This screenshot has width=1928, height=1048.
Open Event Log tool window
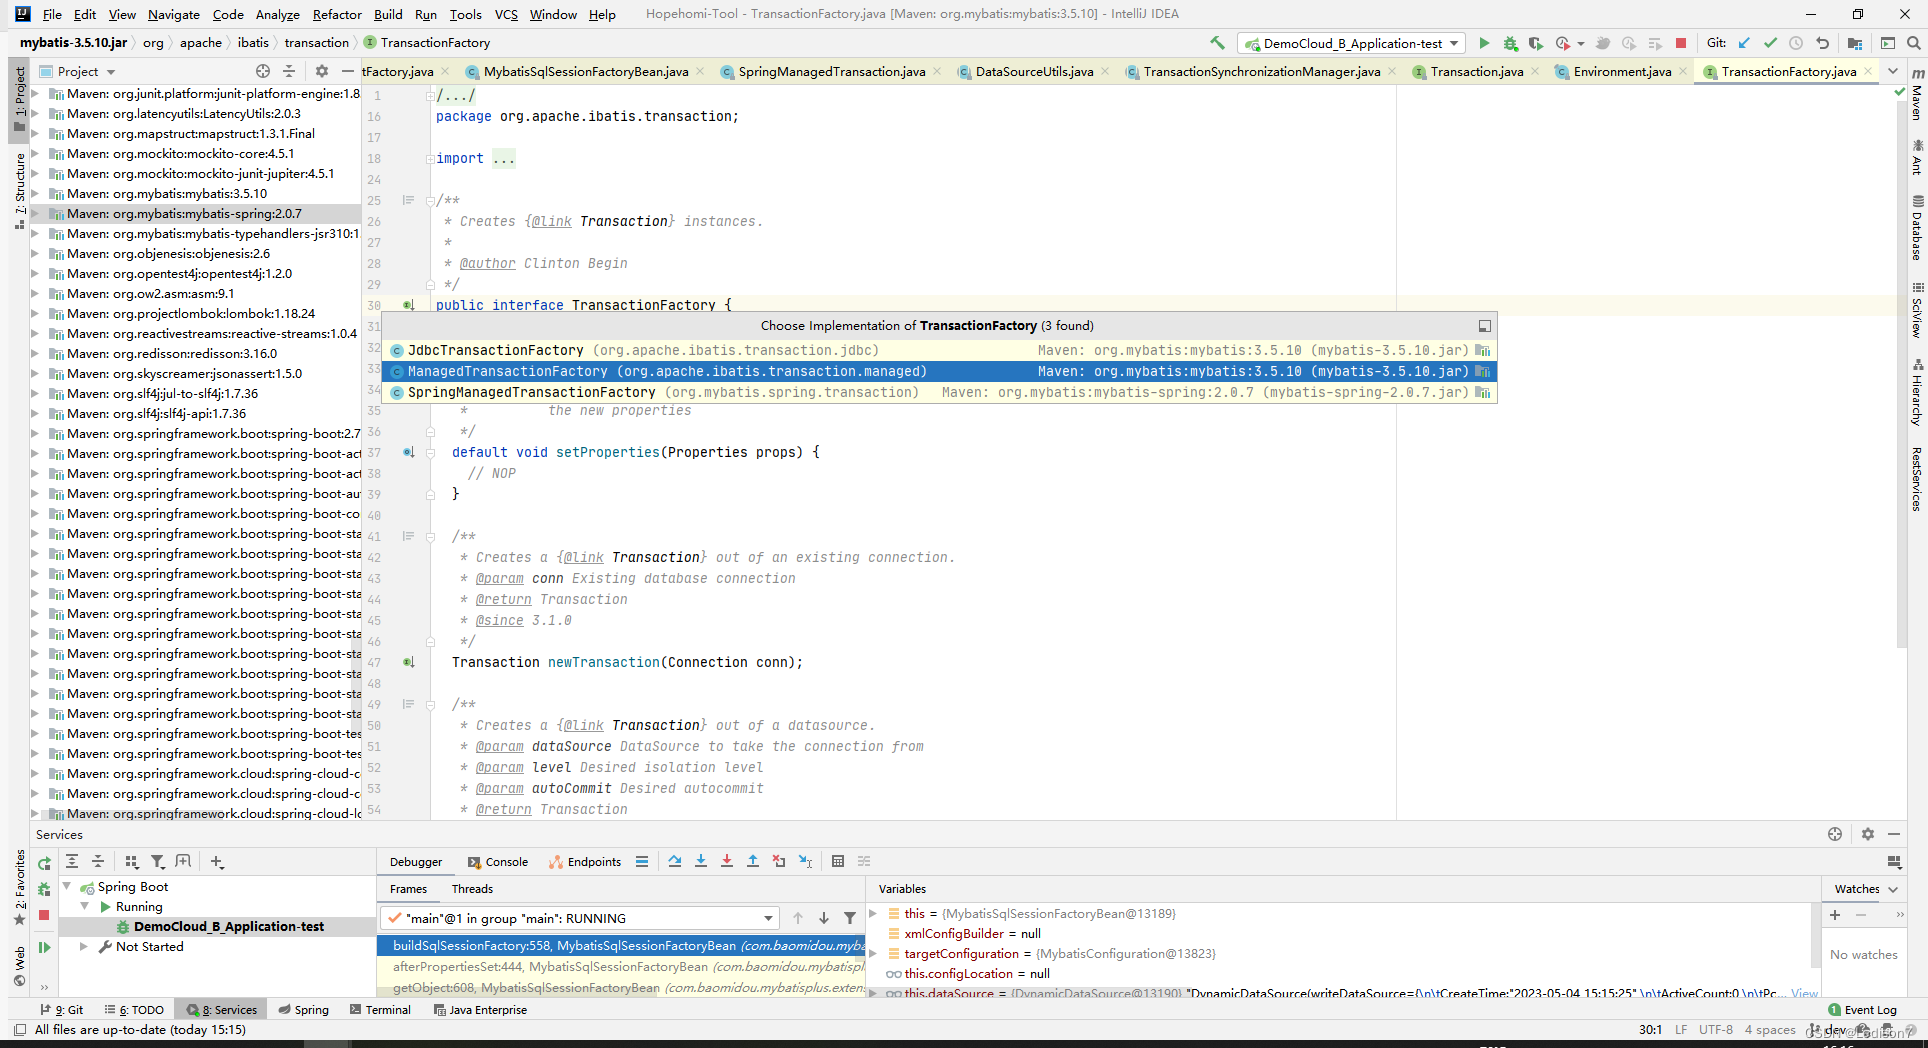pos(1862,1010)
